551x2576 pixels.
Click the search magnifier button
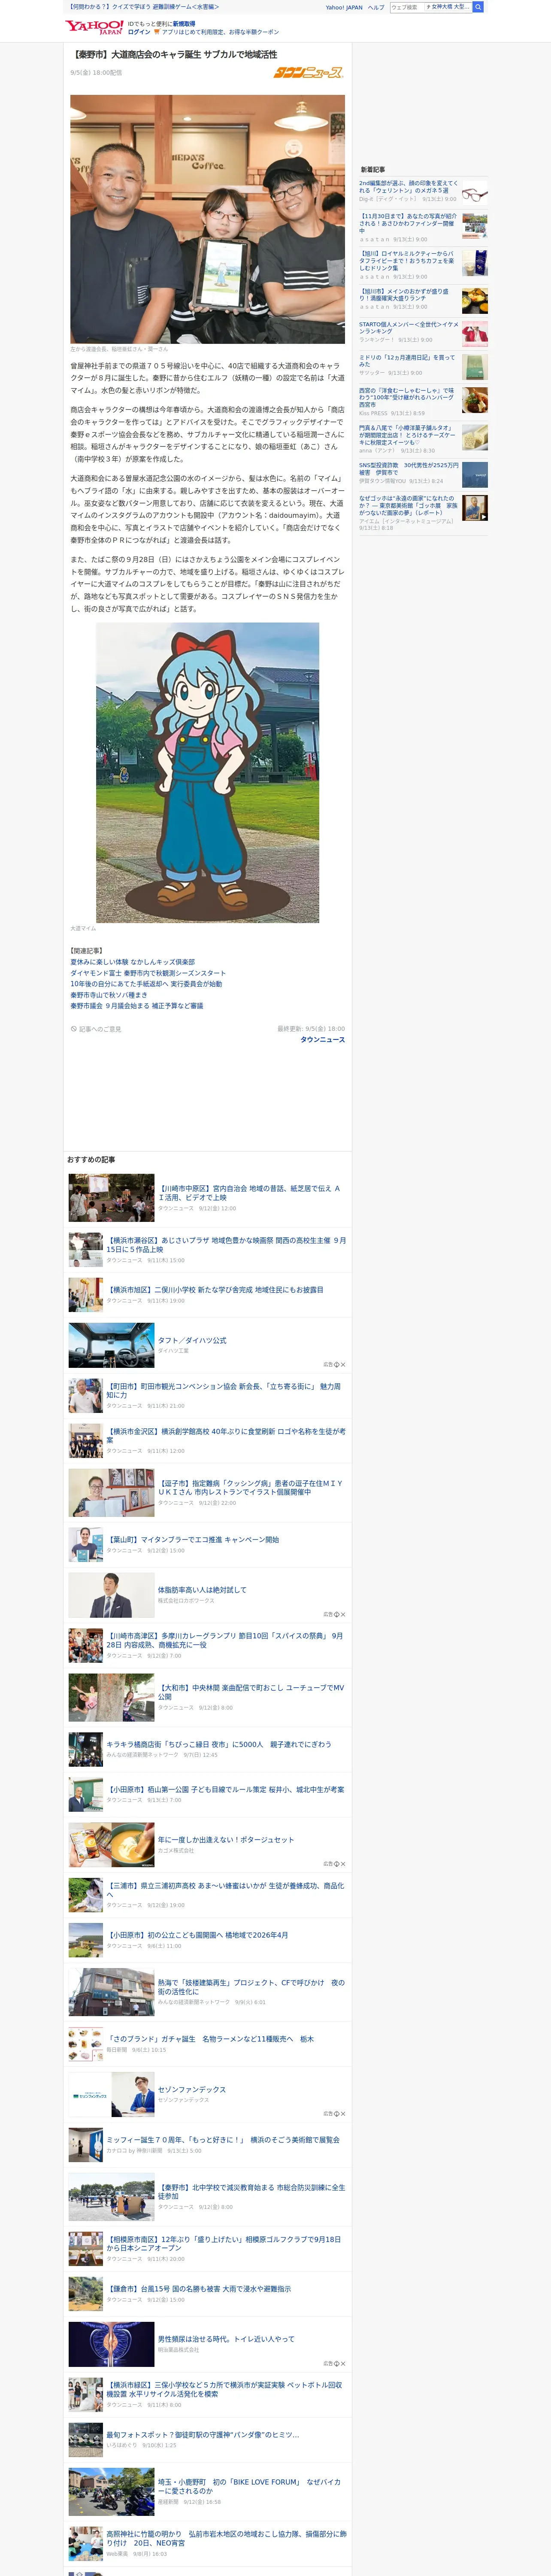click(478, 7)
